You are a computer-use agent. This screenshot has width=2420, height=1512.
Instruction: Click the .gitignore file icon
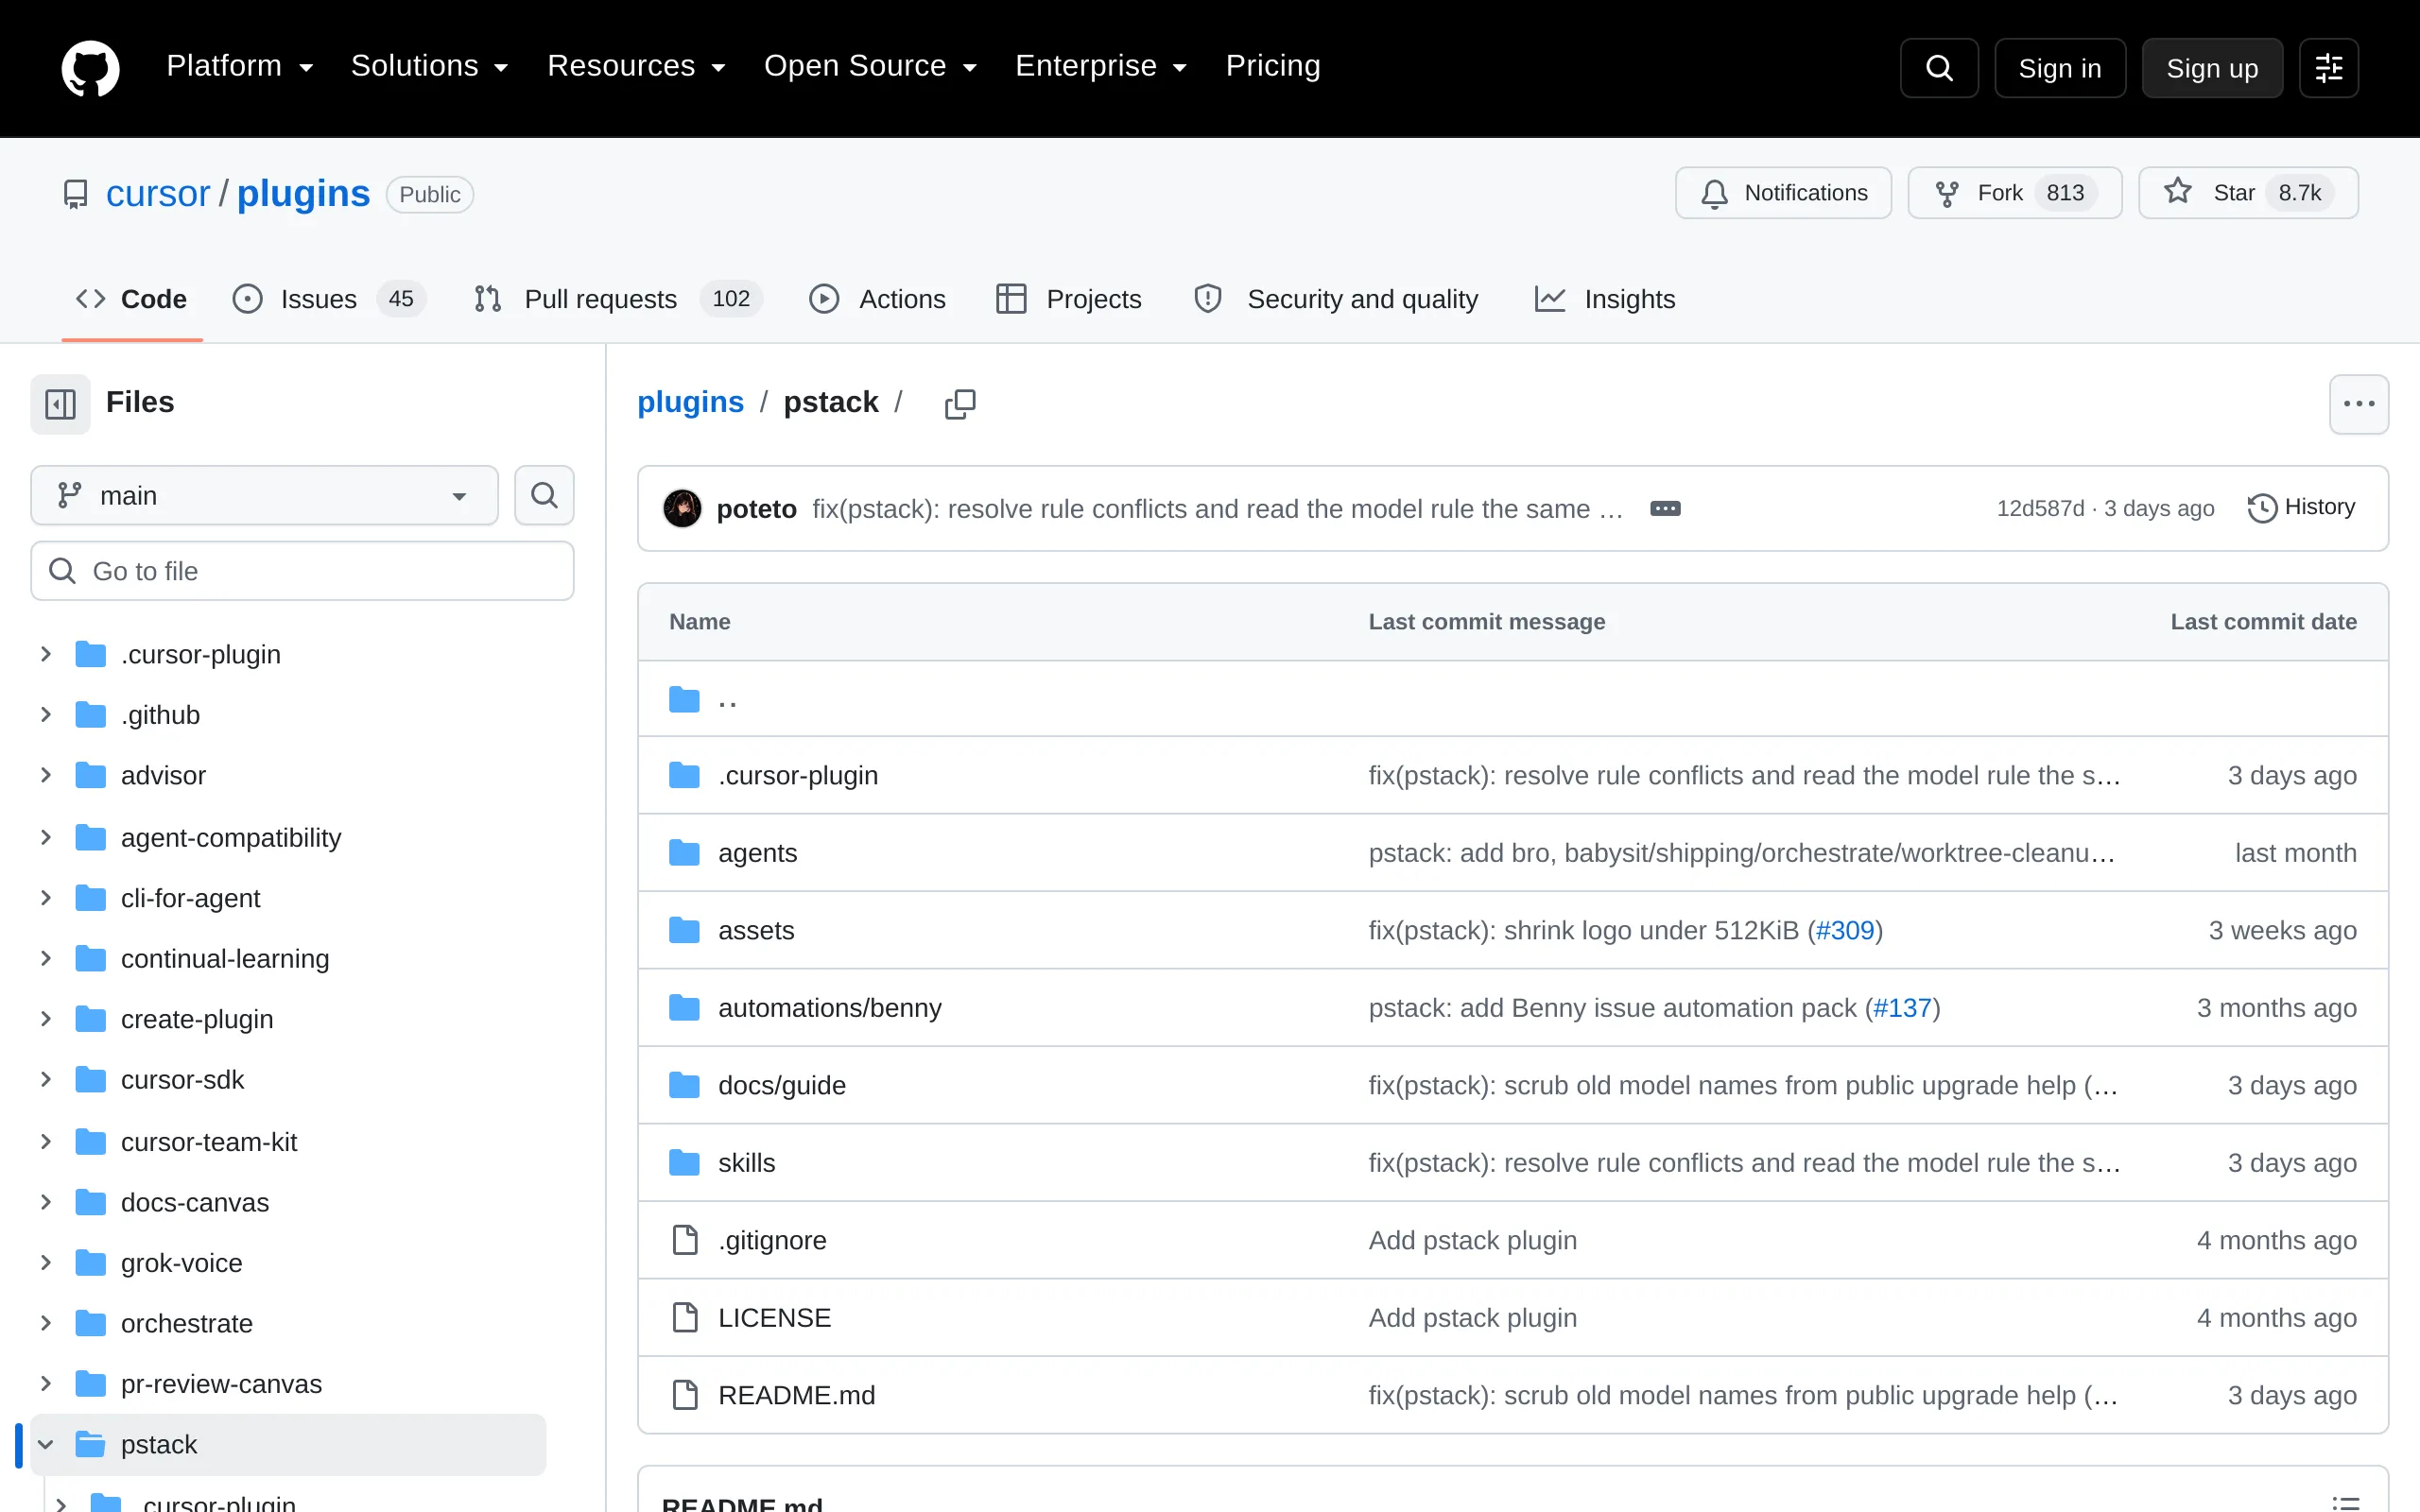pos(685,1240)
